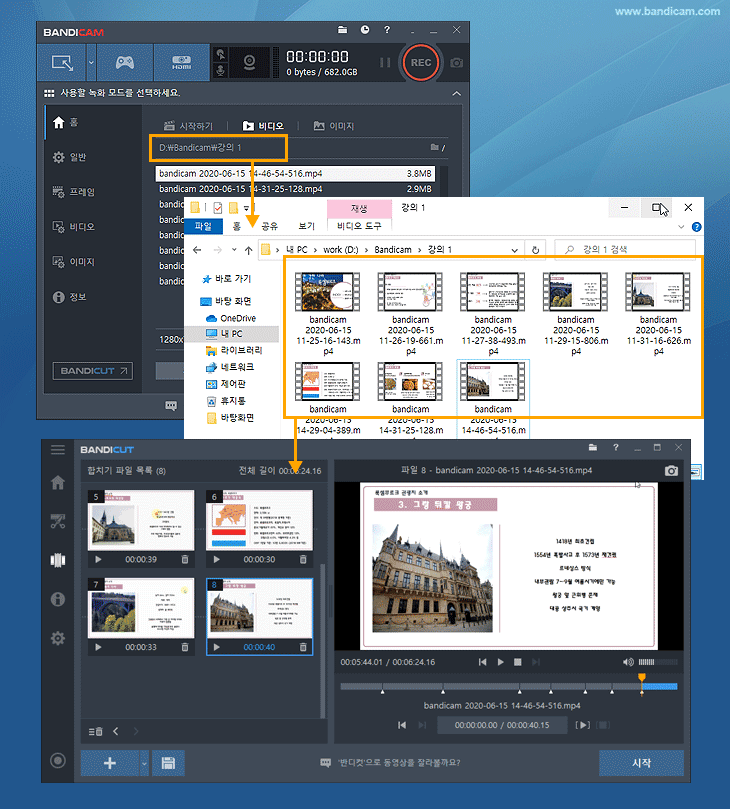Click the Bandicut save icon
This screenshot has height=809, width=730.
click(x=167, y=764)
